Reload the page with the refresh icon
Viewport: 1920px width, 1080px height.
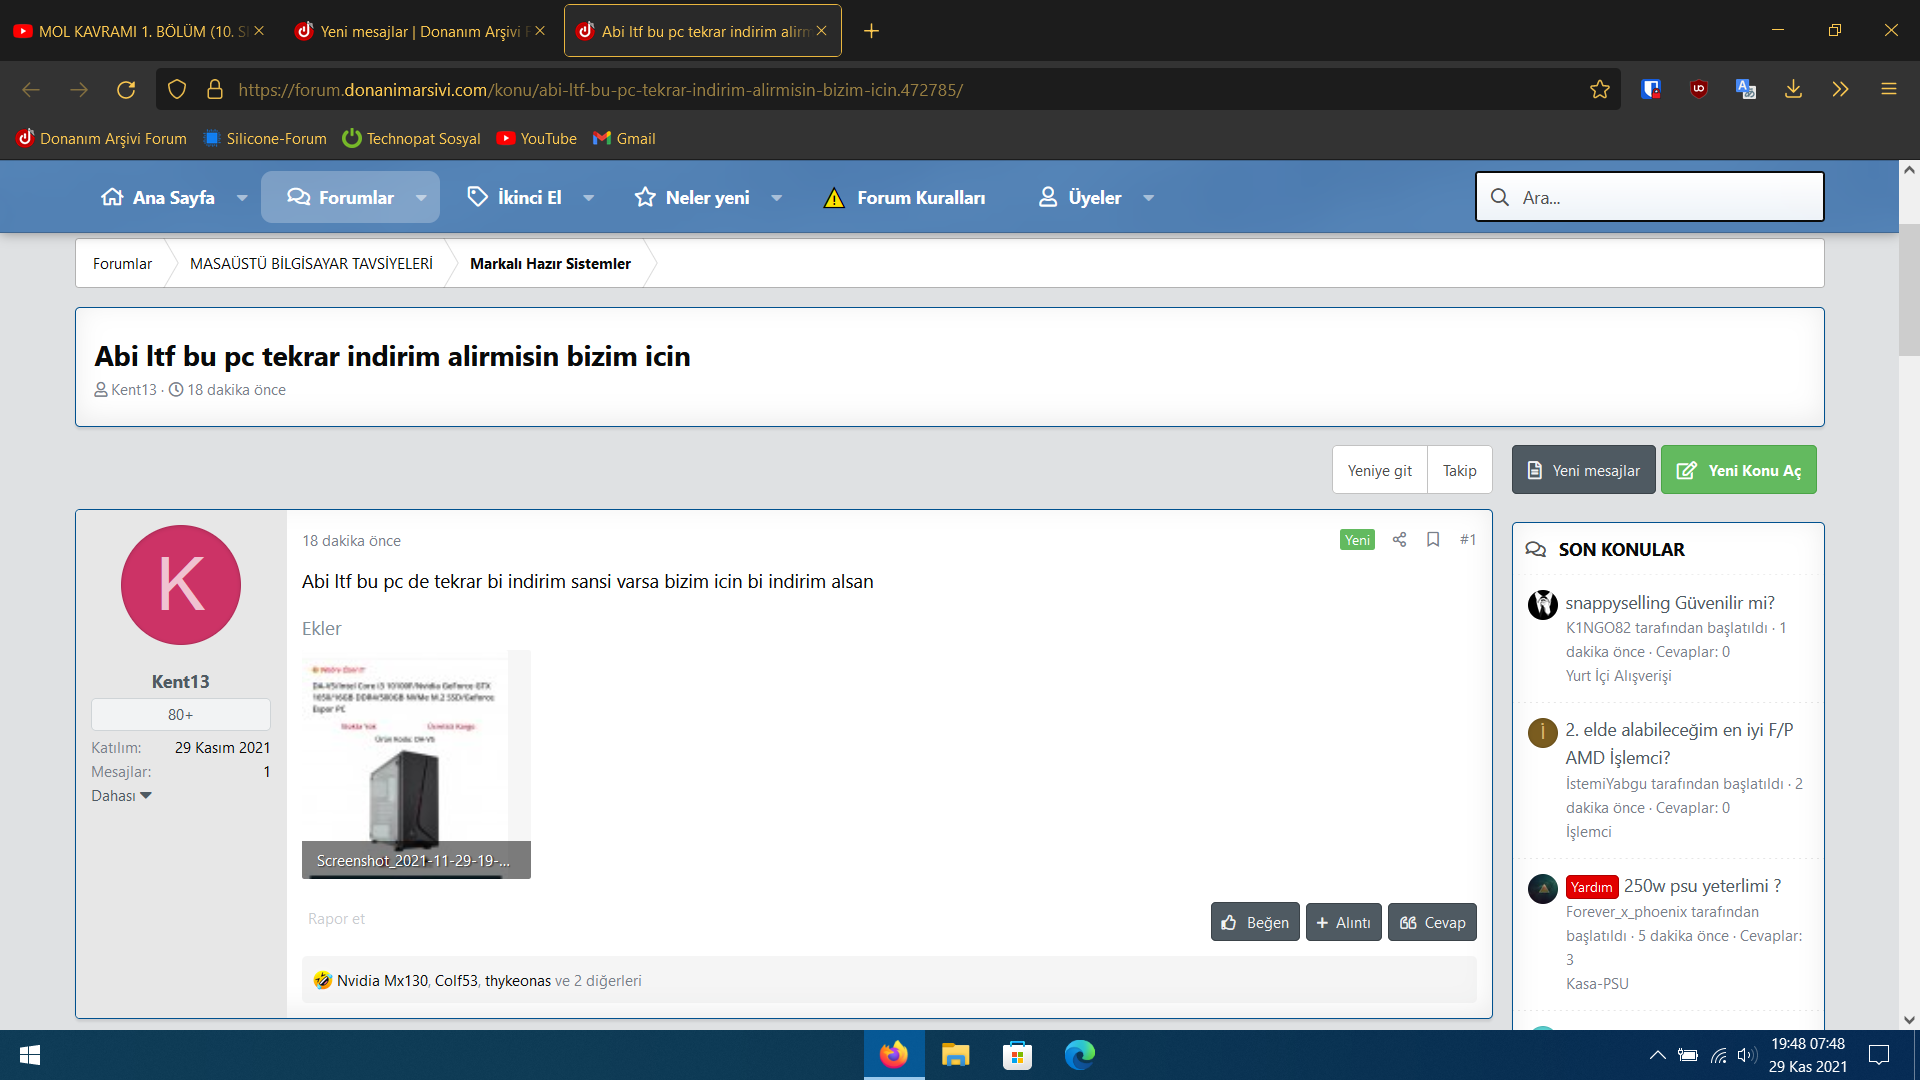click(126, 90)
